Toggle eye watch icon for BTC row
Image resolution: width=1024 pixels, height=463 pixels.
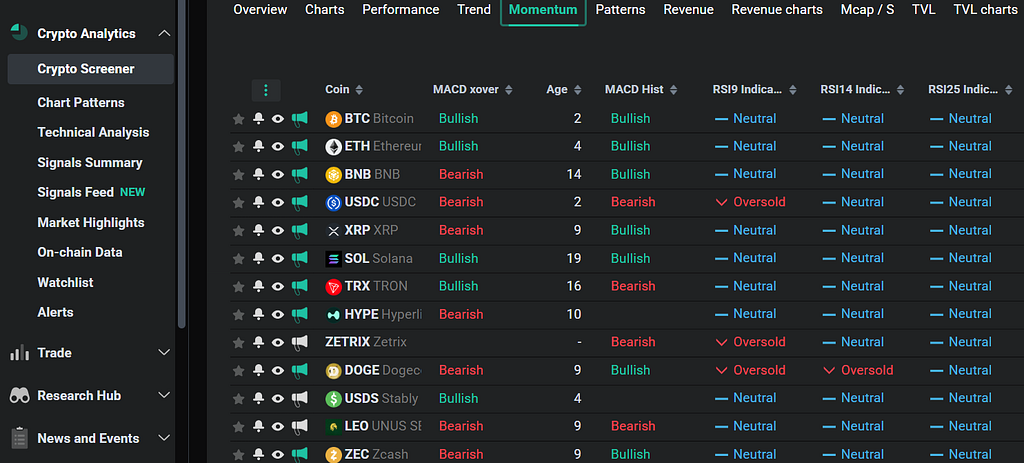coord(278,119)
